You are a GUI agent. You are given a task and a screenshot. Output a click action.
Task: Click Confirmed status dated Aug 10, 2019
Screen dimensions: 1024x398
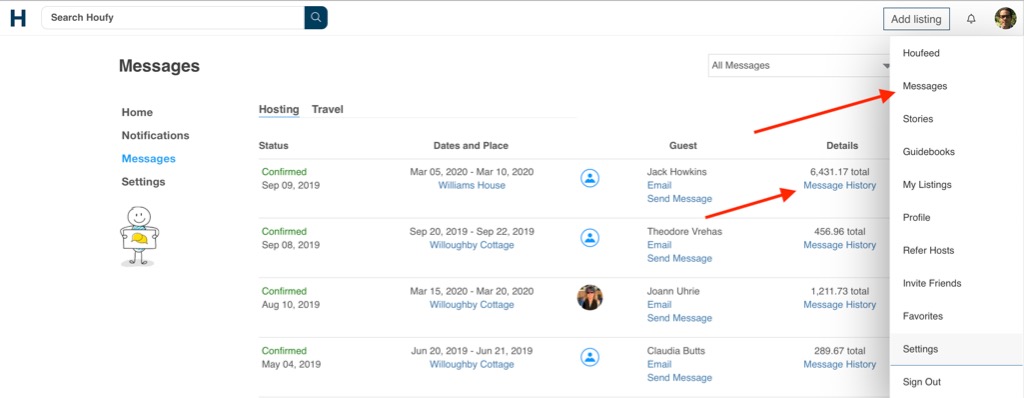pyautogui.click(x=284, y=291)
